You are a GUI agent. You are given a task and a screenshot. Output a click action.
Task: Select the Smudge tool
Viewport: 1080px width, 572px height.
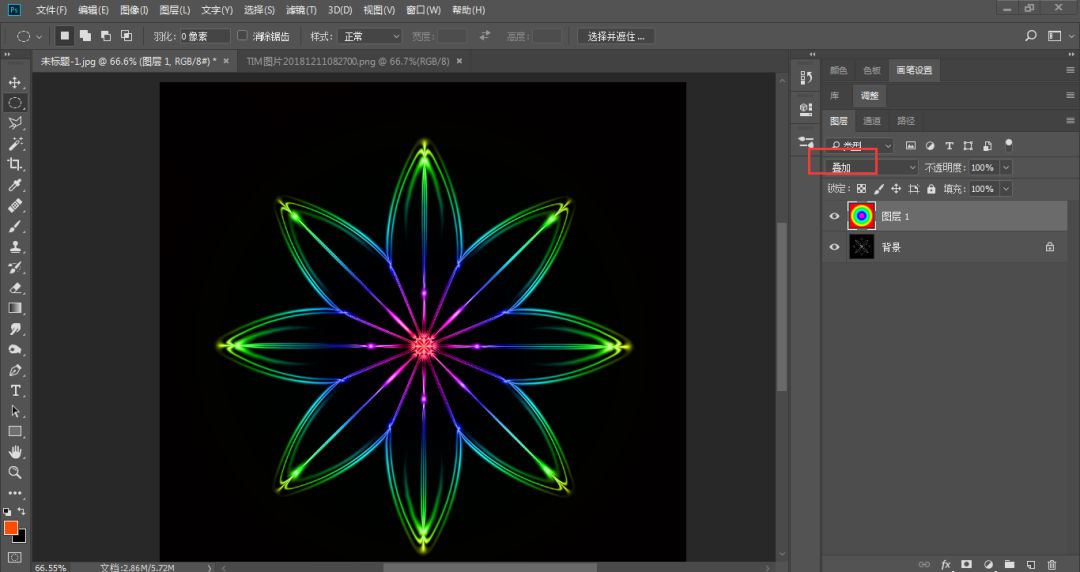coord(14,329)
